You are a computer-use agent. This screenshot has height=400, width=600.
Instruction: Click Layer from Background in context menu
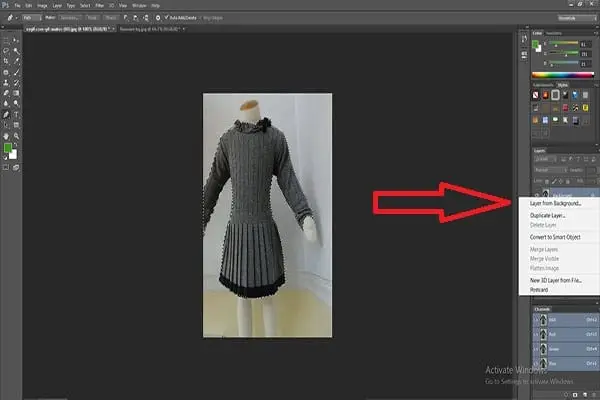[553, 203]
